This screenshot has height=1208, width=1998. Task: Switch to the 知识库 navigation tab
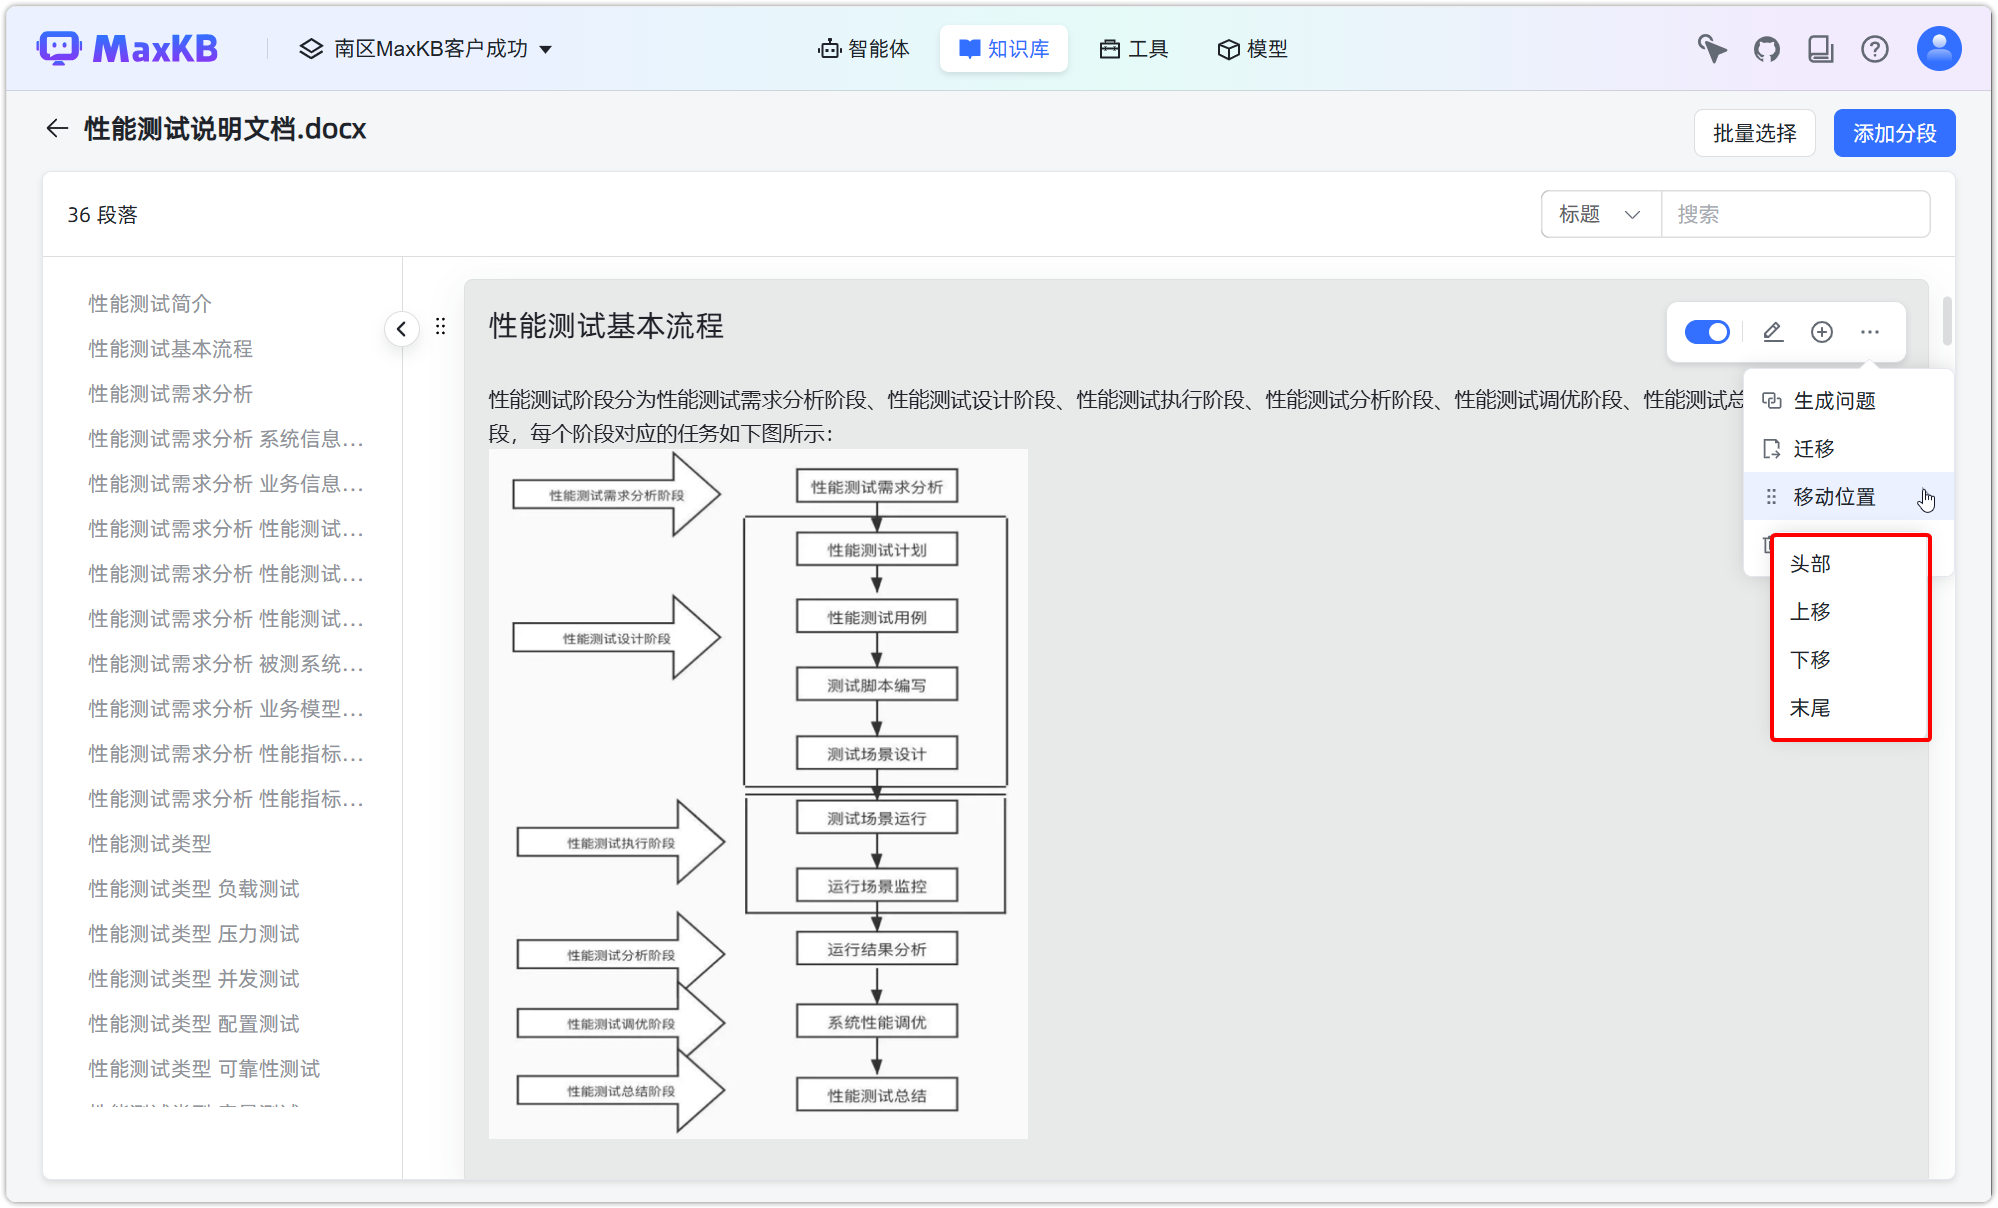(1003, 48)
